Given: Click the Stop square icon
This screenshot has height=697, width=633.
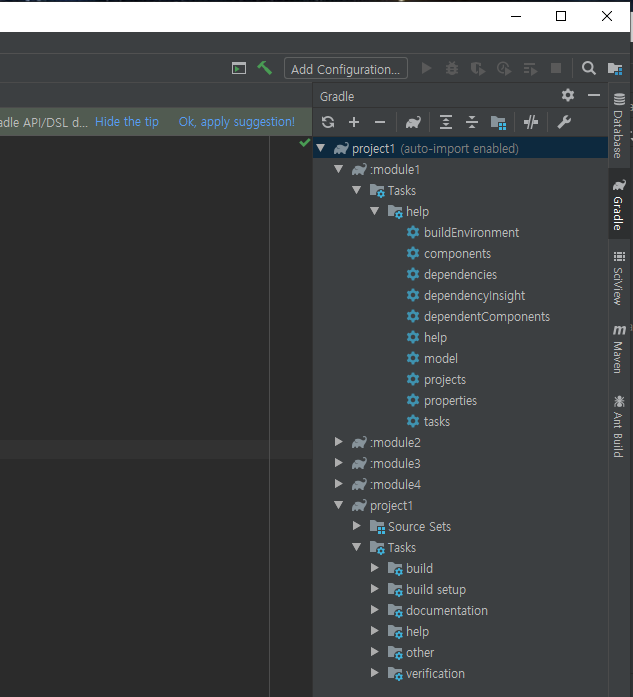Looking at the screenshot, I should click(556, 68).
